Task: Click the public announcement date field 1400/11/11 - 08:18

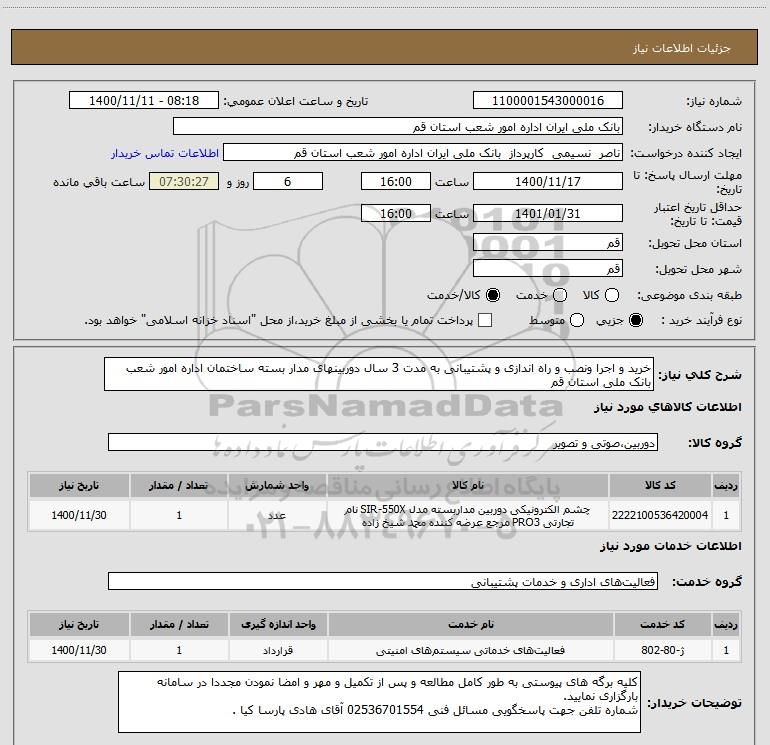Action: 144,101
